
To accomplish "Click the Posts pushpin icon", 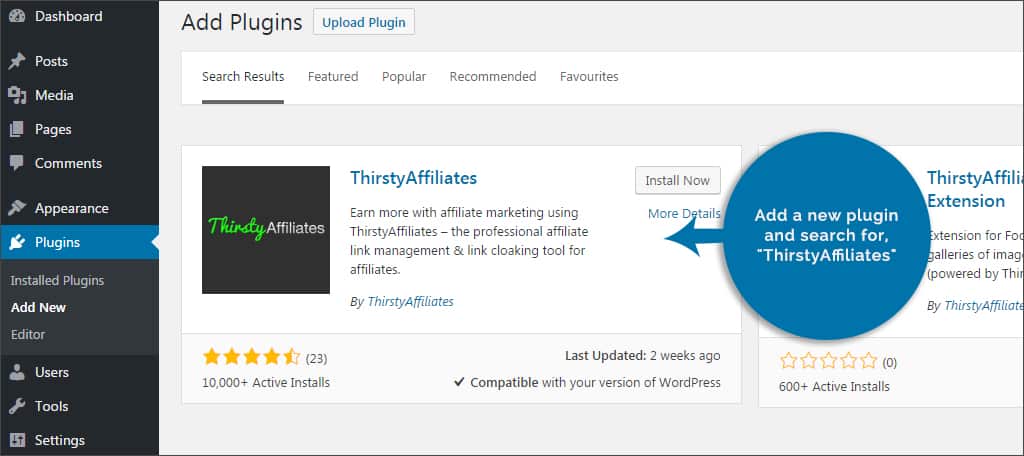I will click(17, 61).
